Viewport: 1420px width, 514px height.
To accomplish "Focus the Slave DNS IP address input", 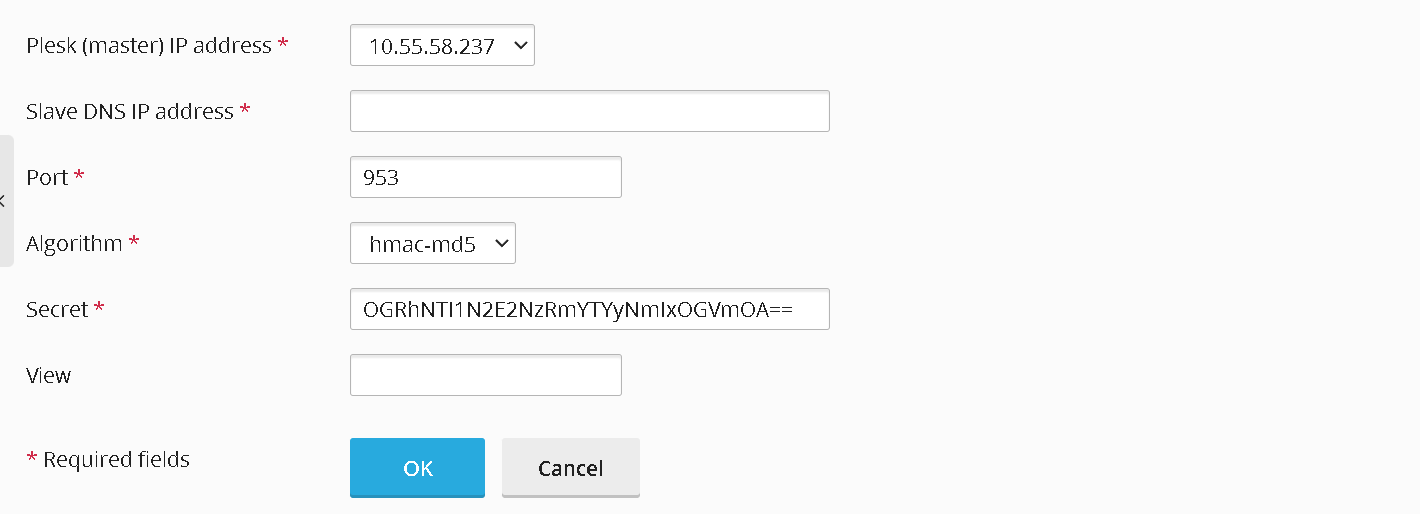I will pyautogui.click(x=589, y=111).
